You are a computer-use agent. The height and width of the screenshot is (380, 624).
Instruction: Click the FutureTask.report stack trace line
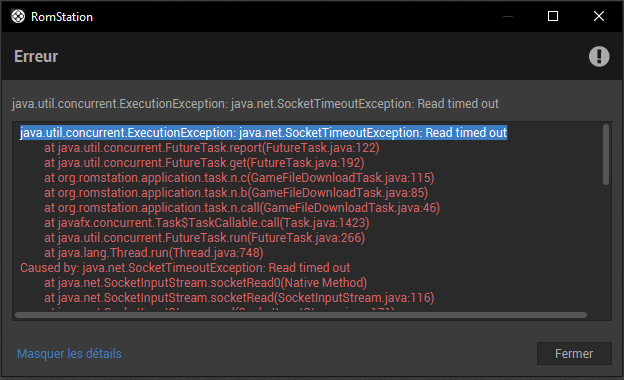coord(212,148)
